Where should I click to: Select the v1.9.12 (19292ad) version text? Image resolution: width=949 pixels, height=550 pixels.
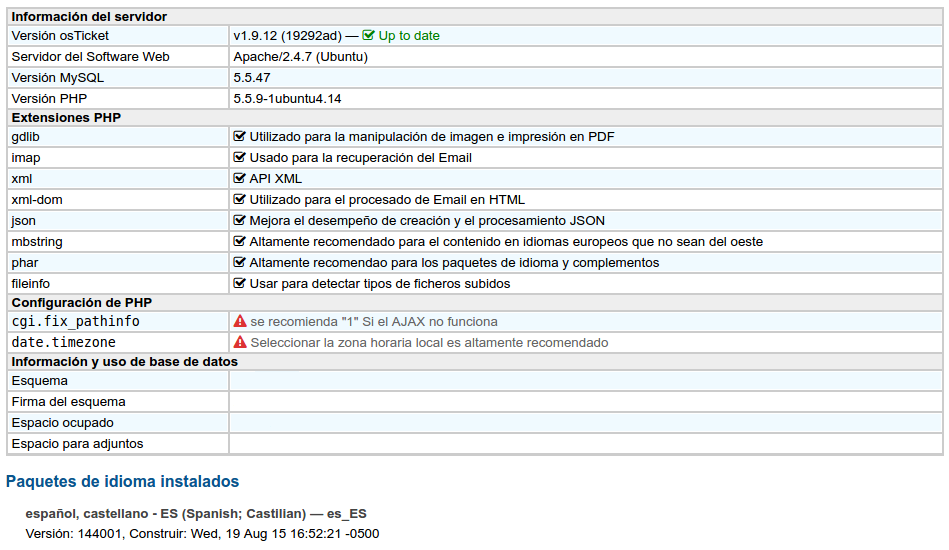pos(287,36)
